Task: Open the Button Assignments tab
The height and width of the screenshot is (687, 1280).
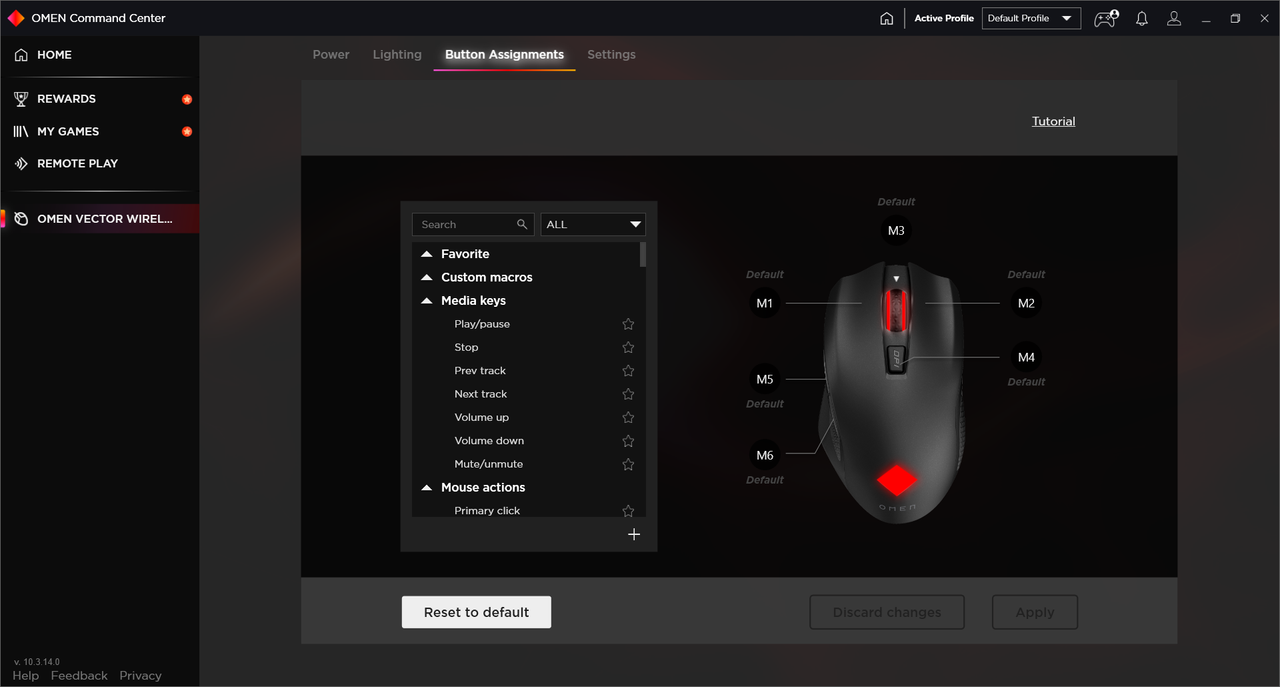Action: coord(504,54)
